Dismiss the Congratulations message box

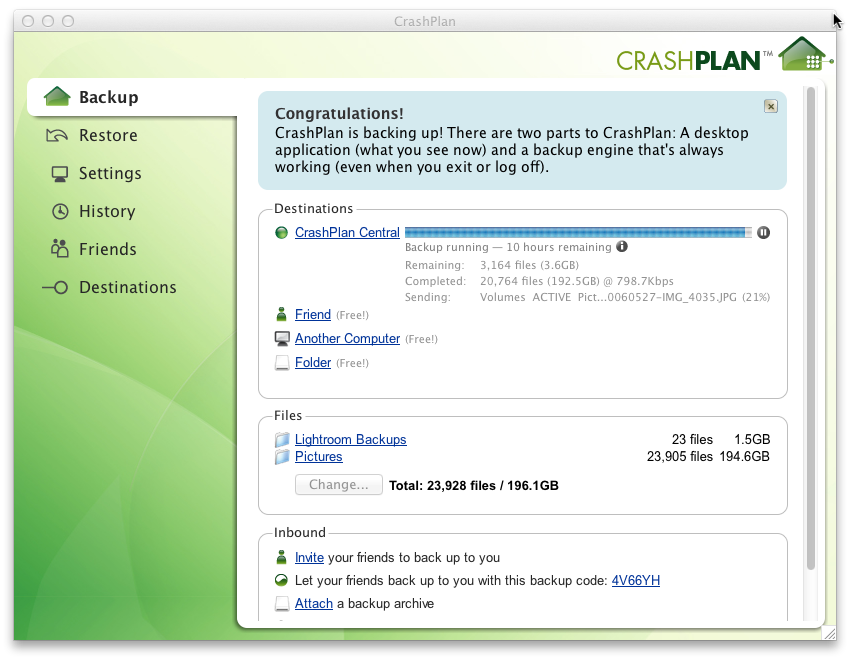(770, 106)
